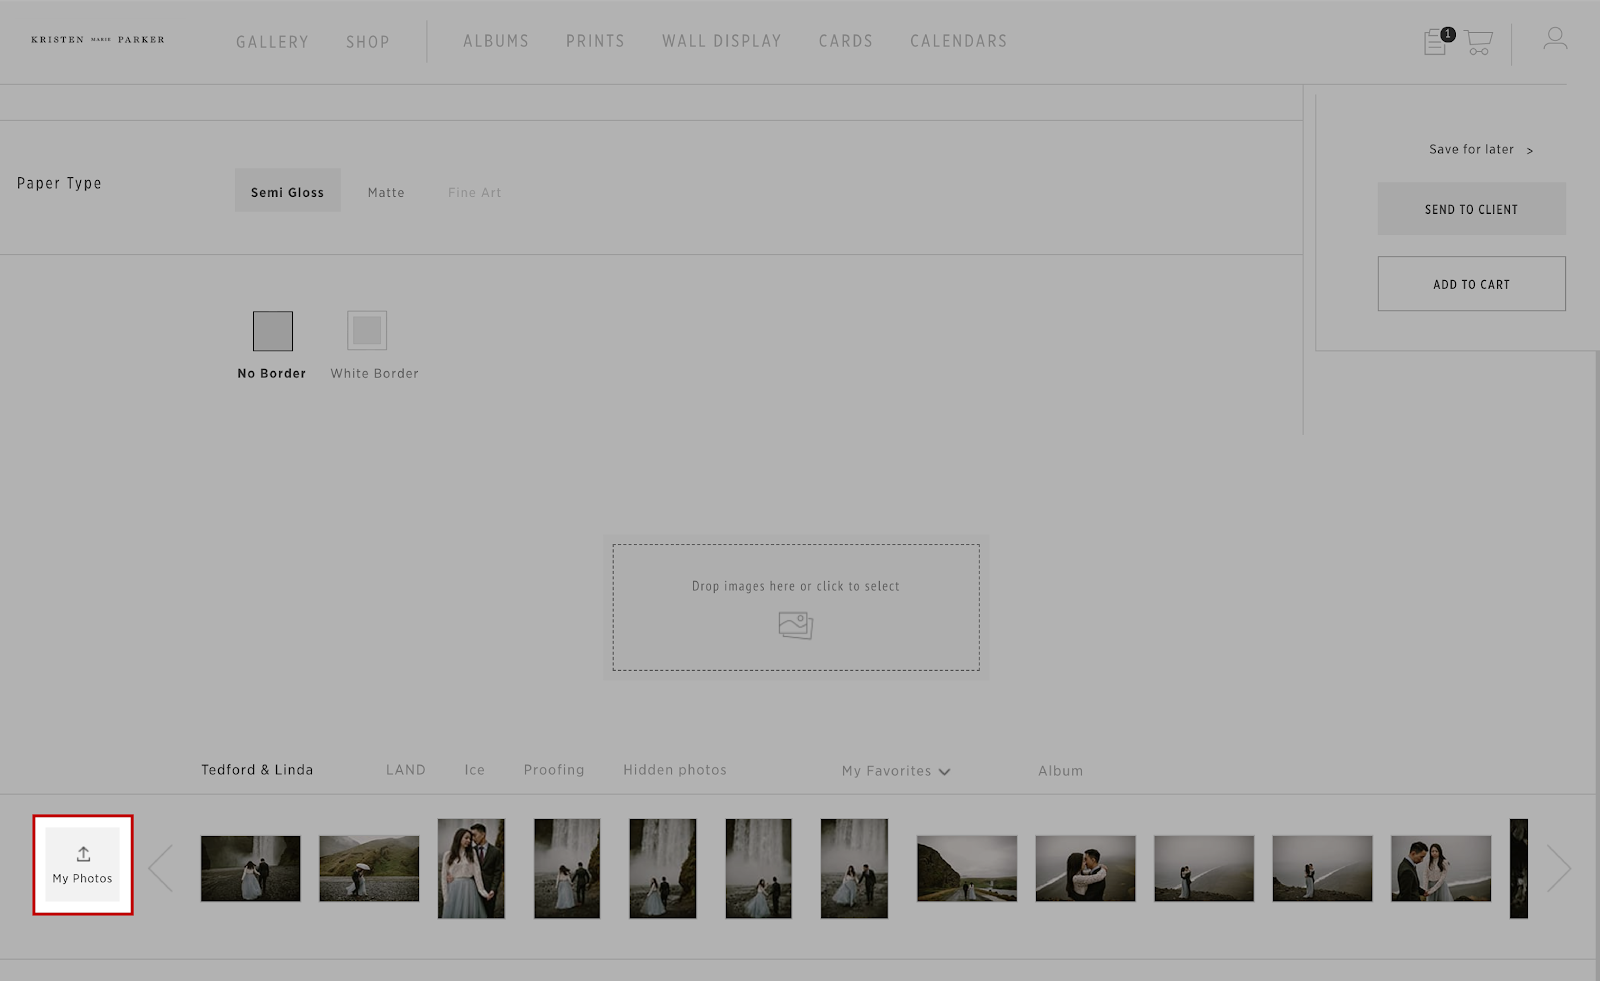This screenshot has width=1600, height=981.
Task: Expand the My Favorites dropdown
Action: coord(896,771)
